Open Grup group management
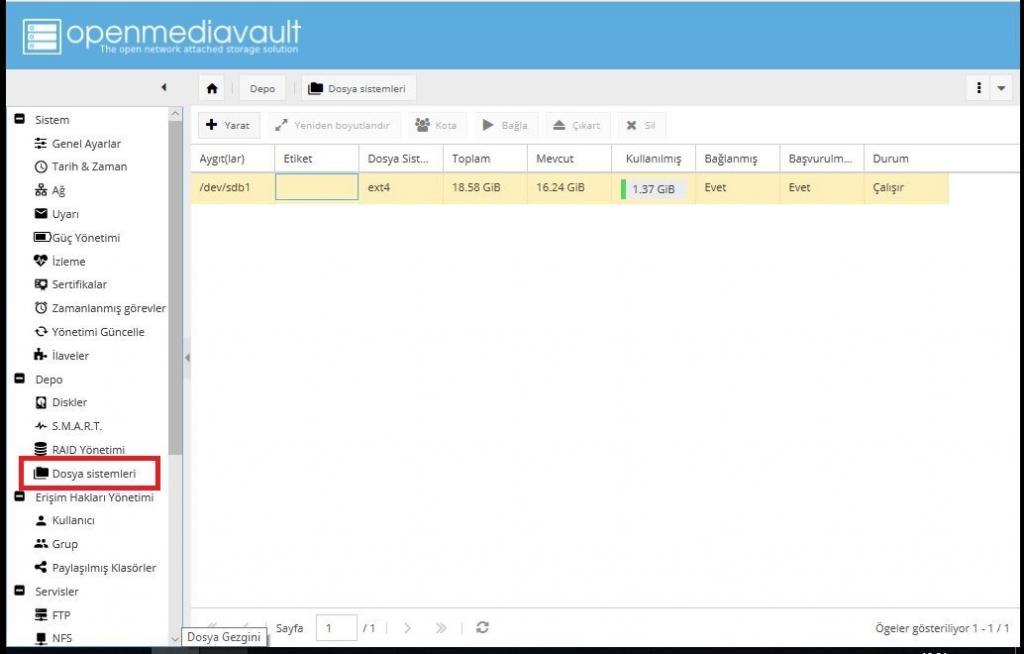 [x=56, y=544]
